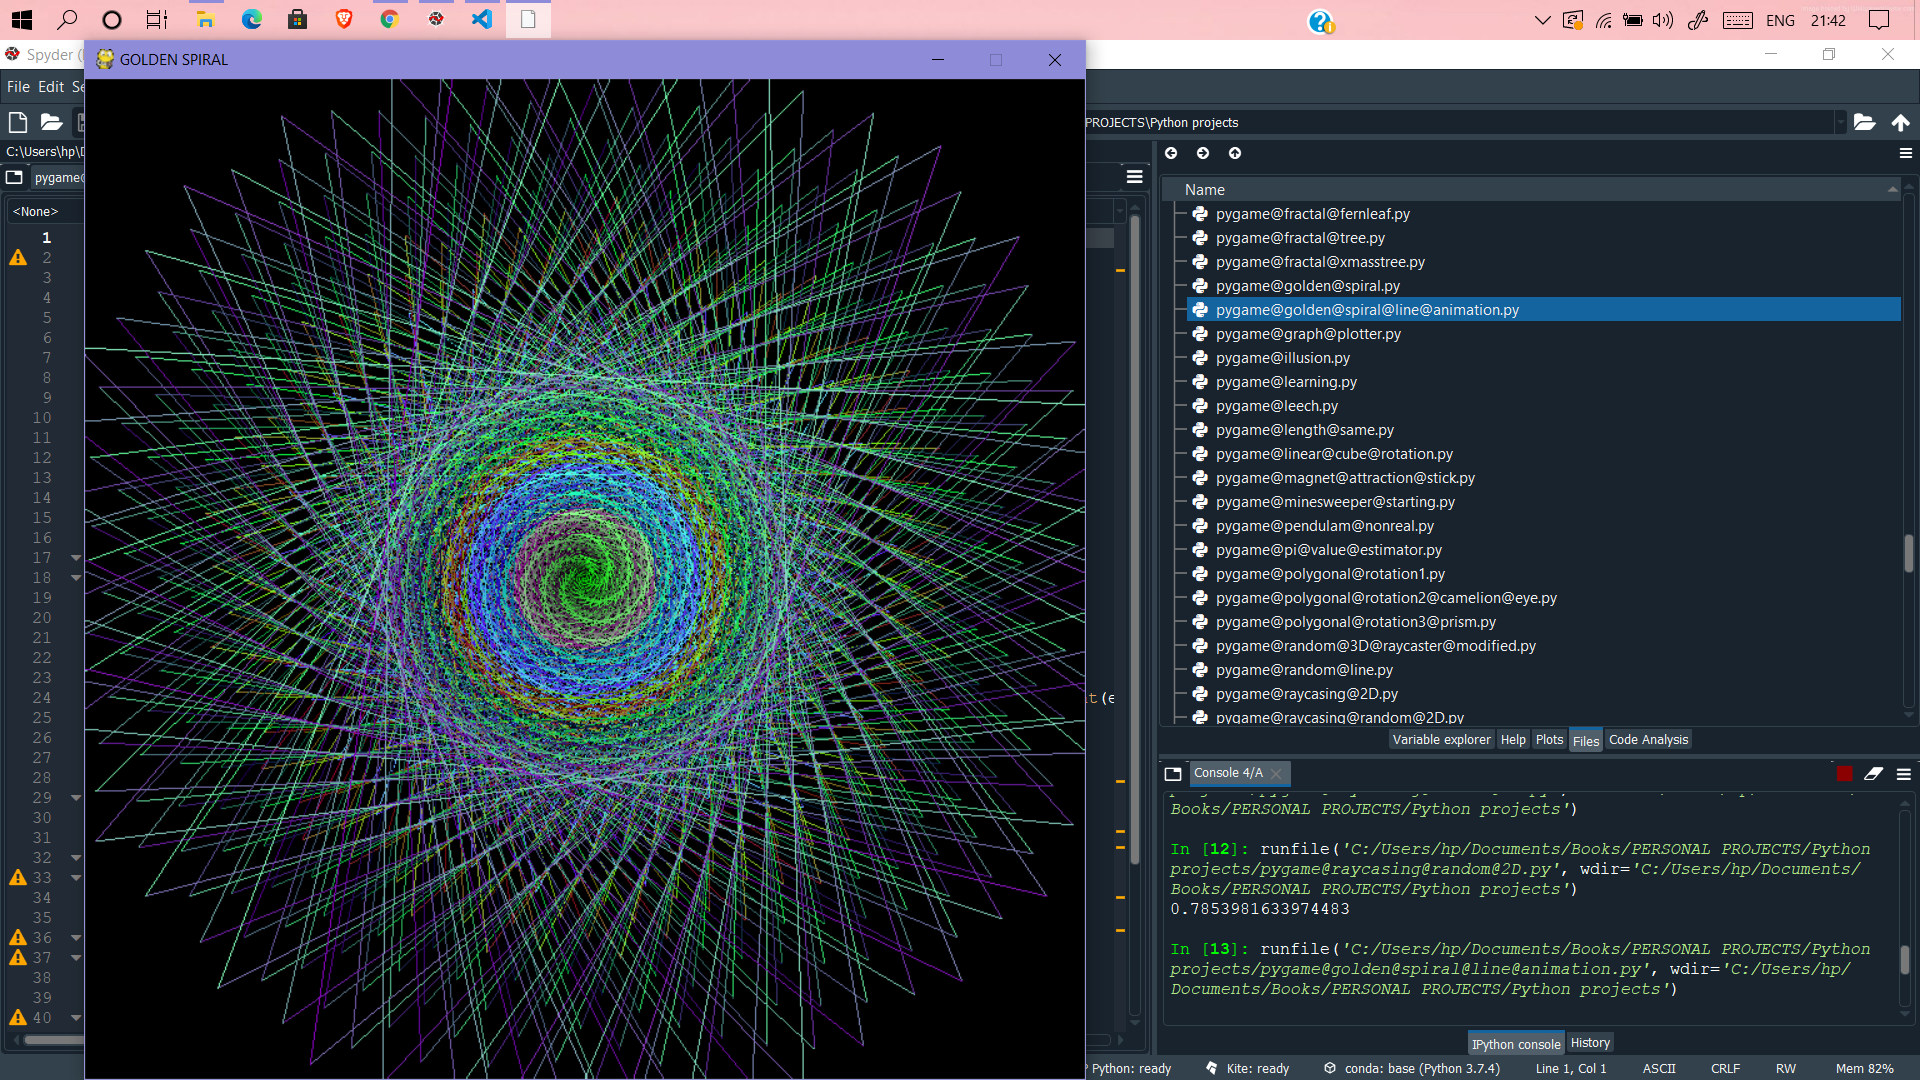Go to next folder in Files pane
This screenshot has height=1080, width=1920.
pyautogui.click(x=1203, y=153)
